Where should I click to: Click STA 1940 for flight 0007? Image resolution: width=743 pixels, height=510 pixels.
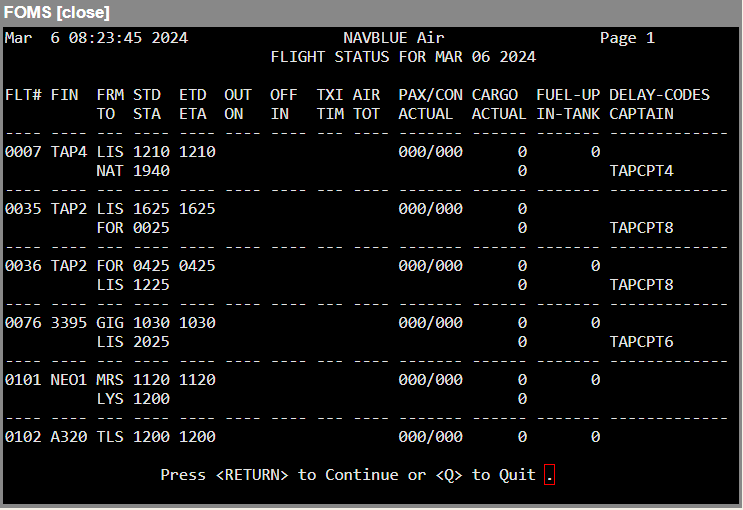pos(151,171)
